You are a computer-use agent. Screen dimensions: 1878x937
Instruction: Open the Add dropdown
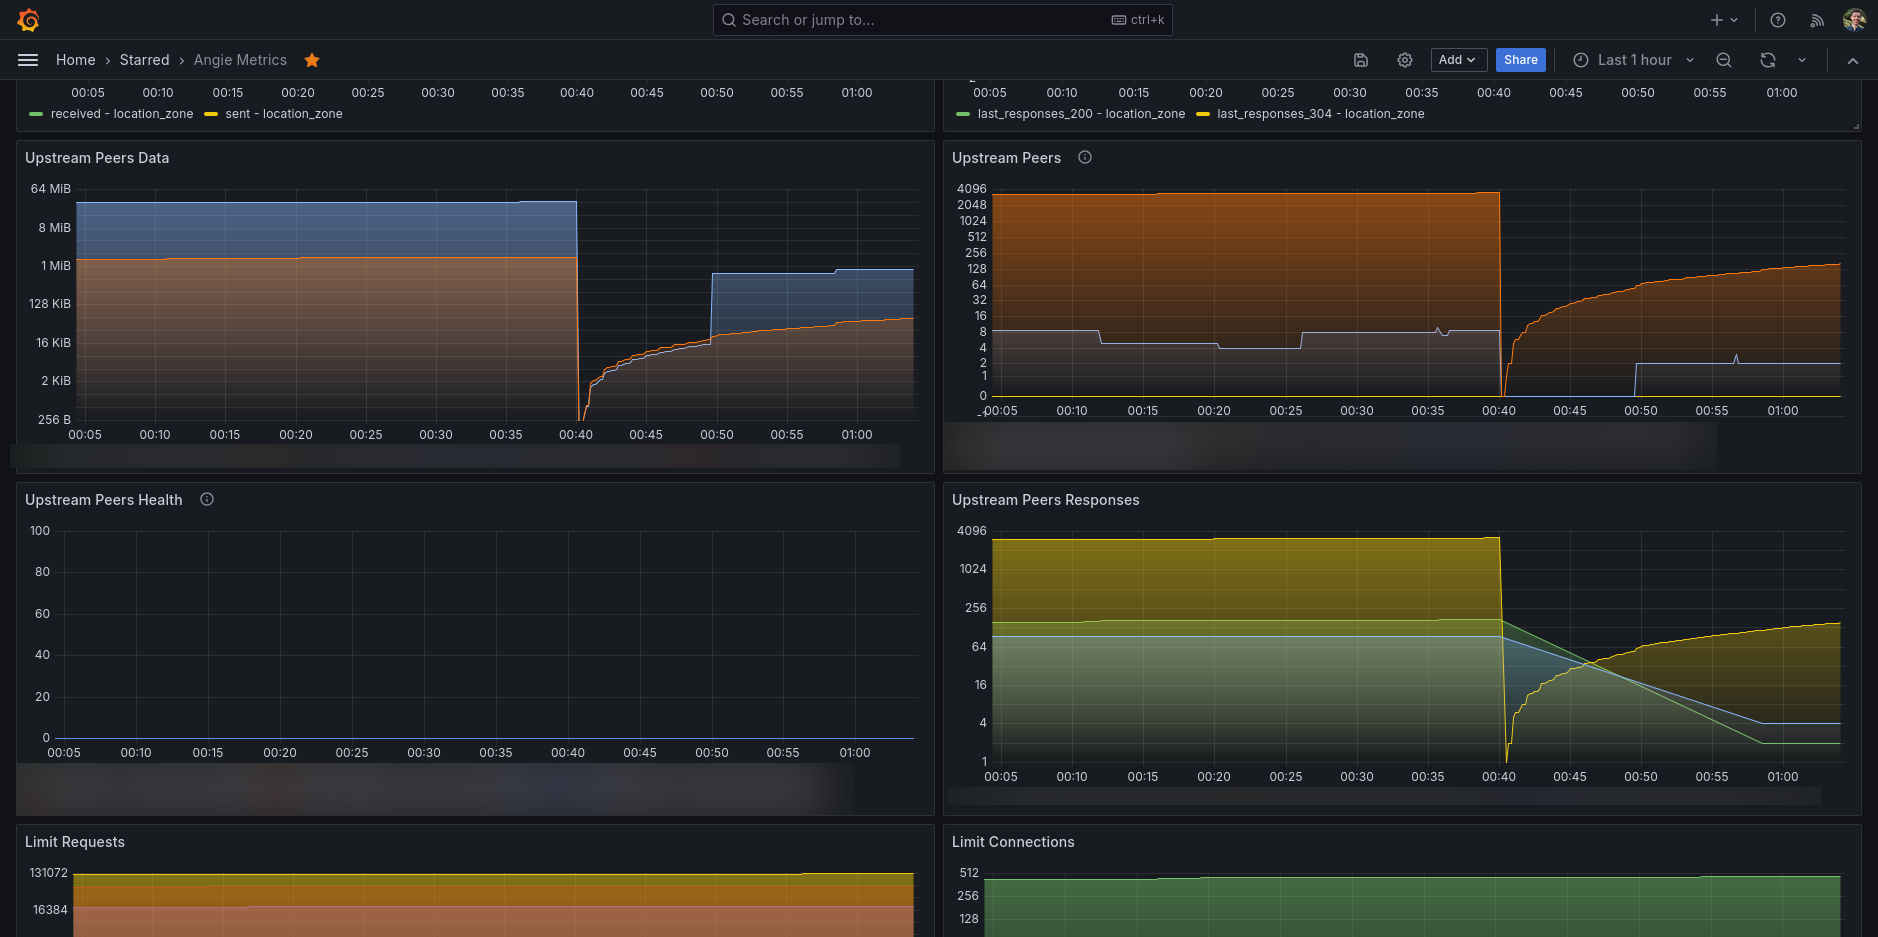(1459, 60)
